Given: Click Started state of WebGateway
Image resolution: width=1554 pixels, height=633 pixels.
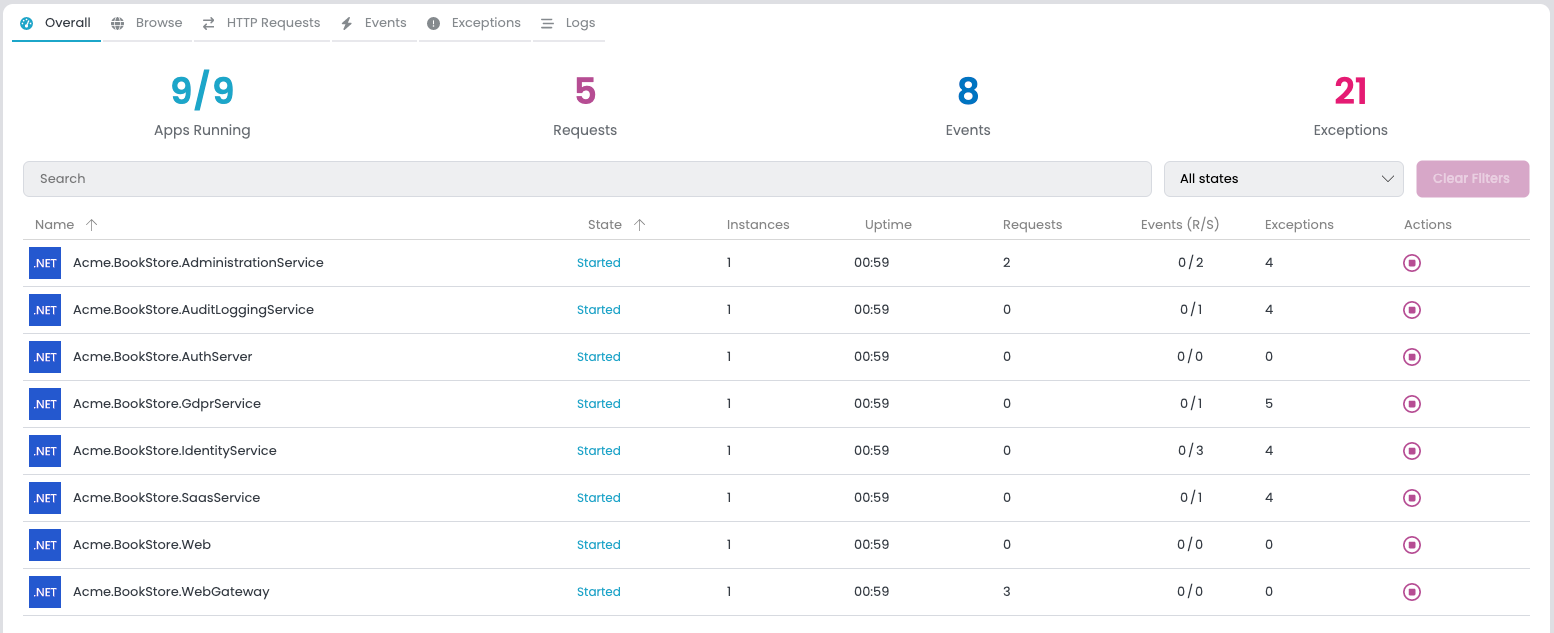Looking at the screenshot, I should click(599, 592).
